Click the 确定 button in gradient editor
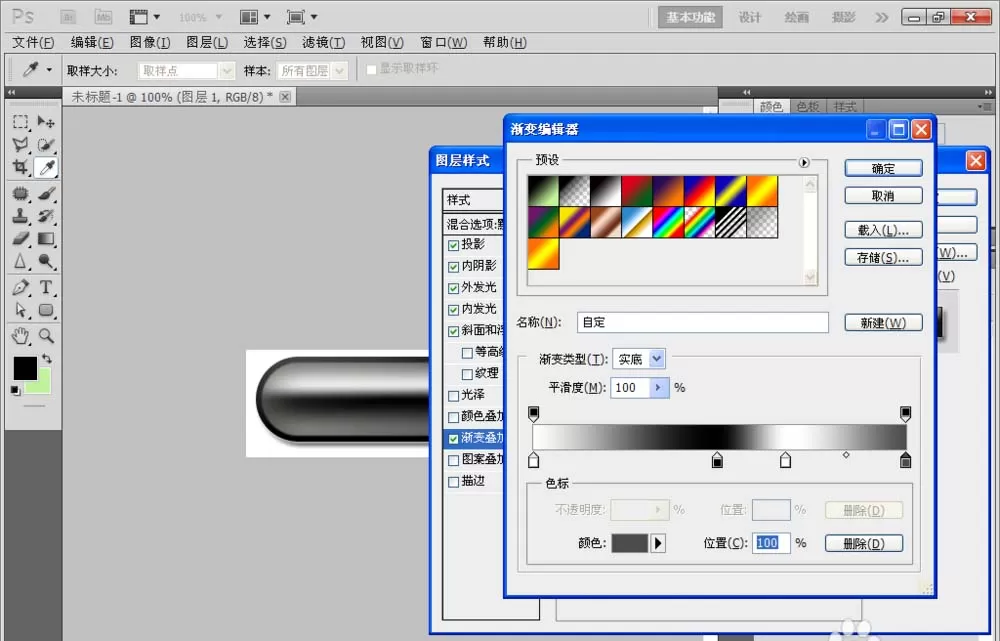The height and width of the screenshot is (641, 1000). tap(883, 168)
